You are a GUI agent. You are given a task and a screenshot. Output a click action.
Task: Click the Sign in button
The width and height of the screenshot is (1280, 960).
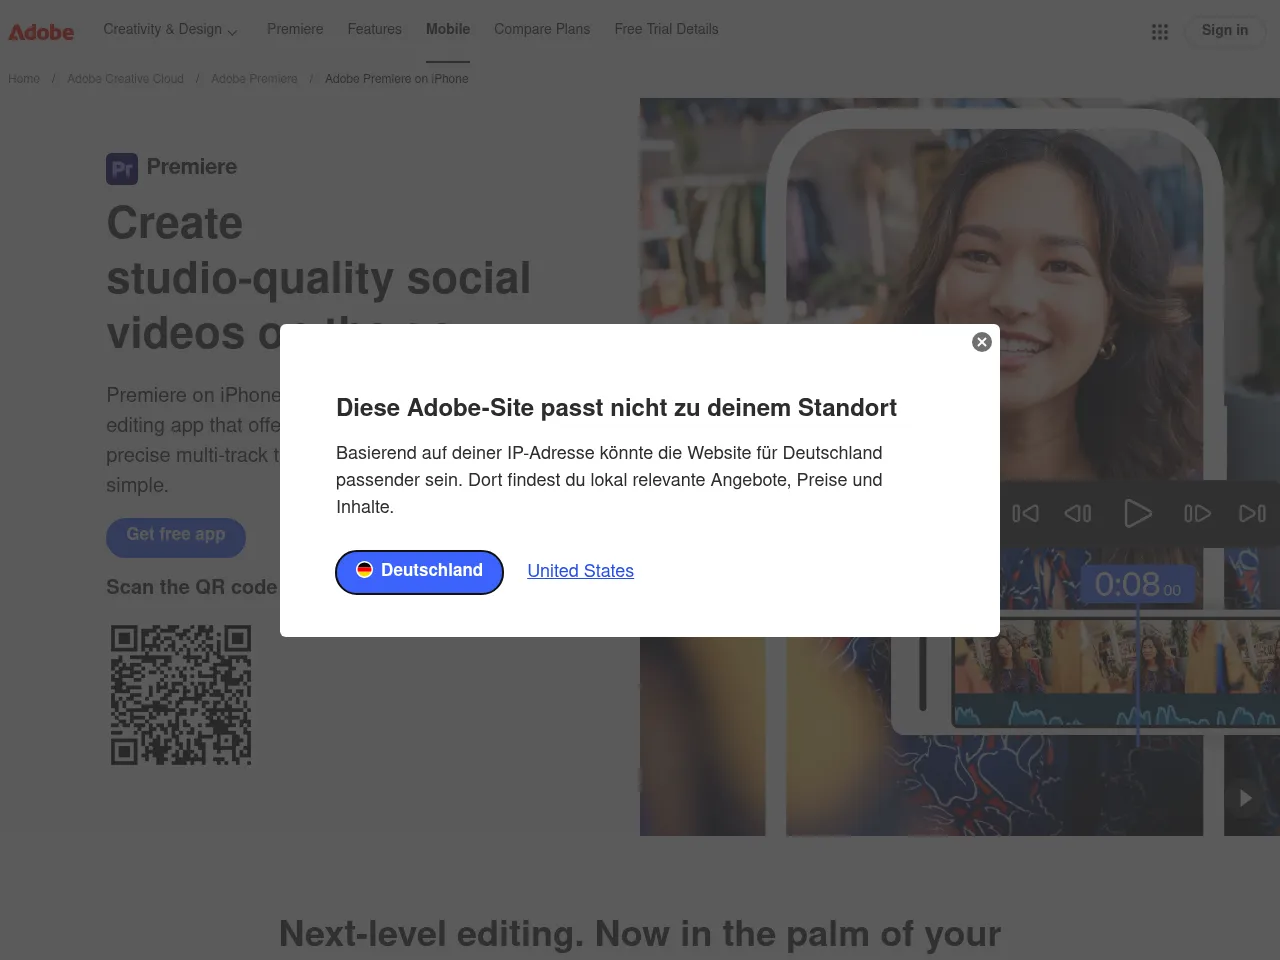tap(1224, 30)
